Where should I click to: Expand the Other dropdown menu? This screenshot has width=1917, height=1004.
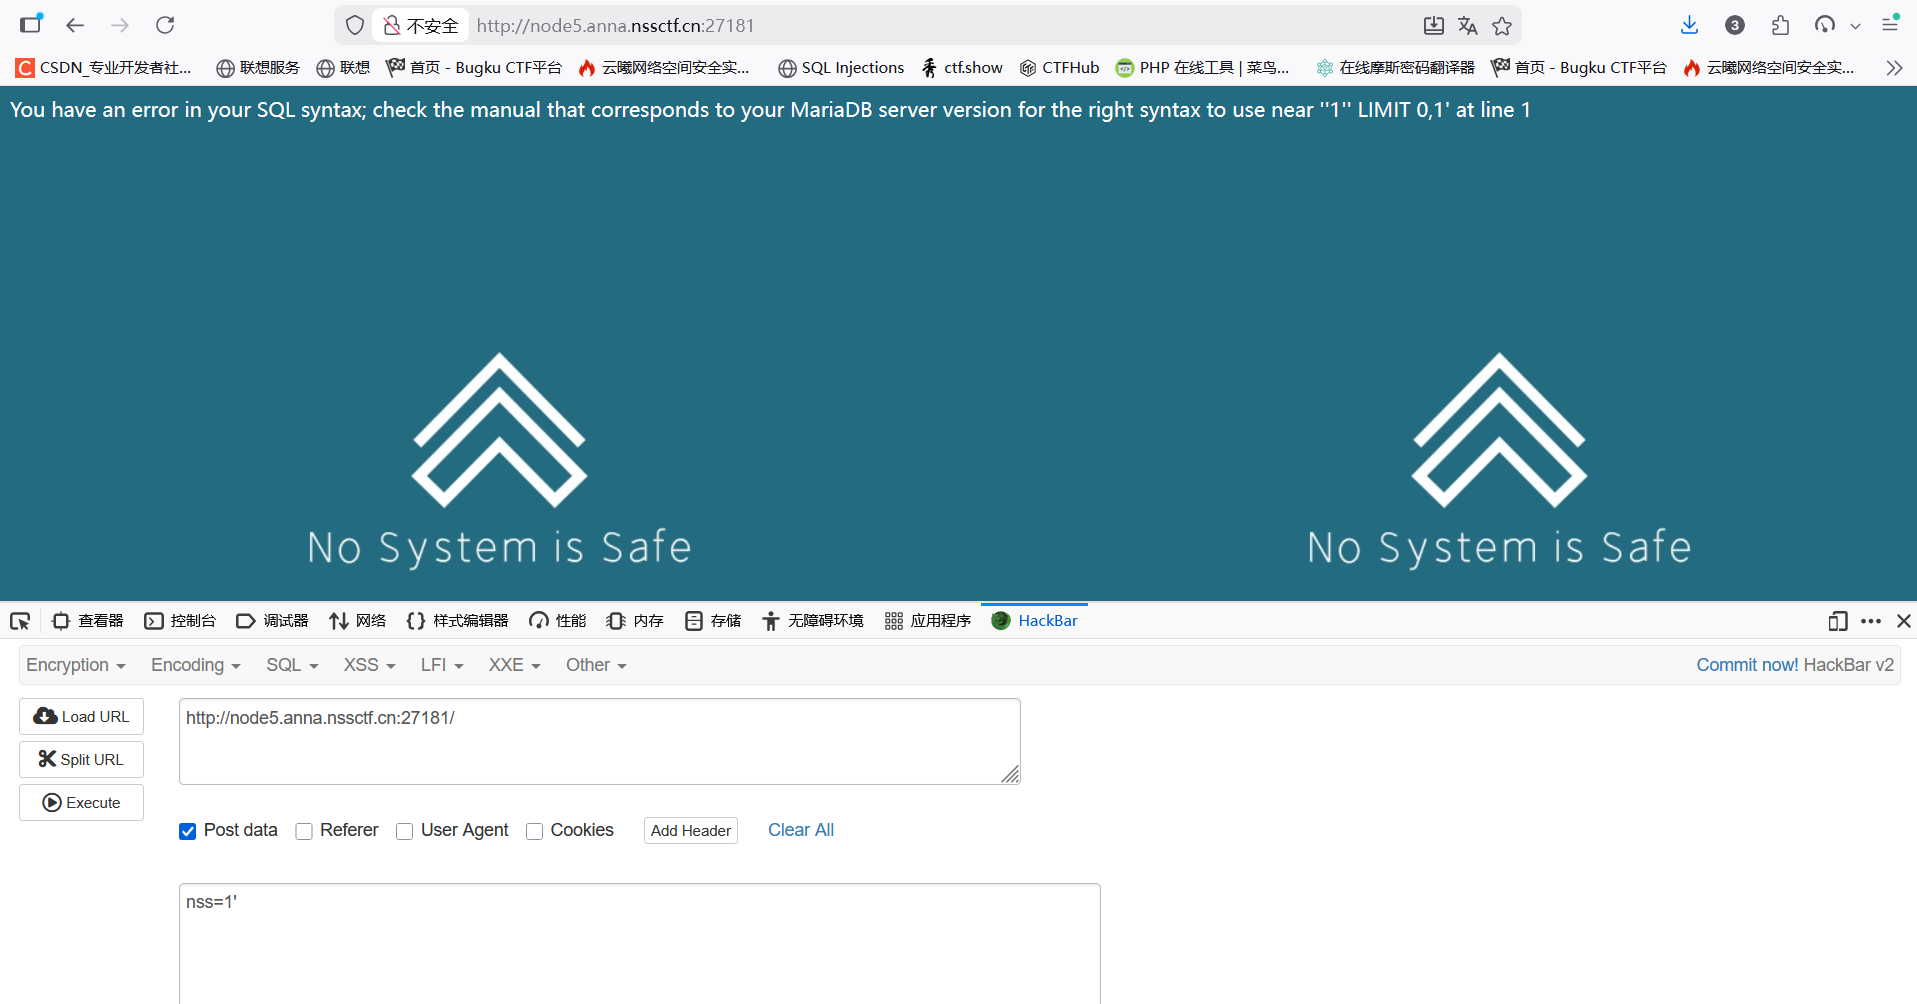click(x=596, y=665)
